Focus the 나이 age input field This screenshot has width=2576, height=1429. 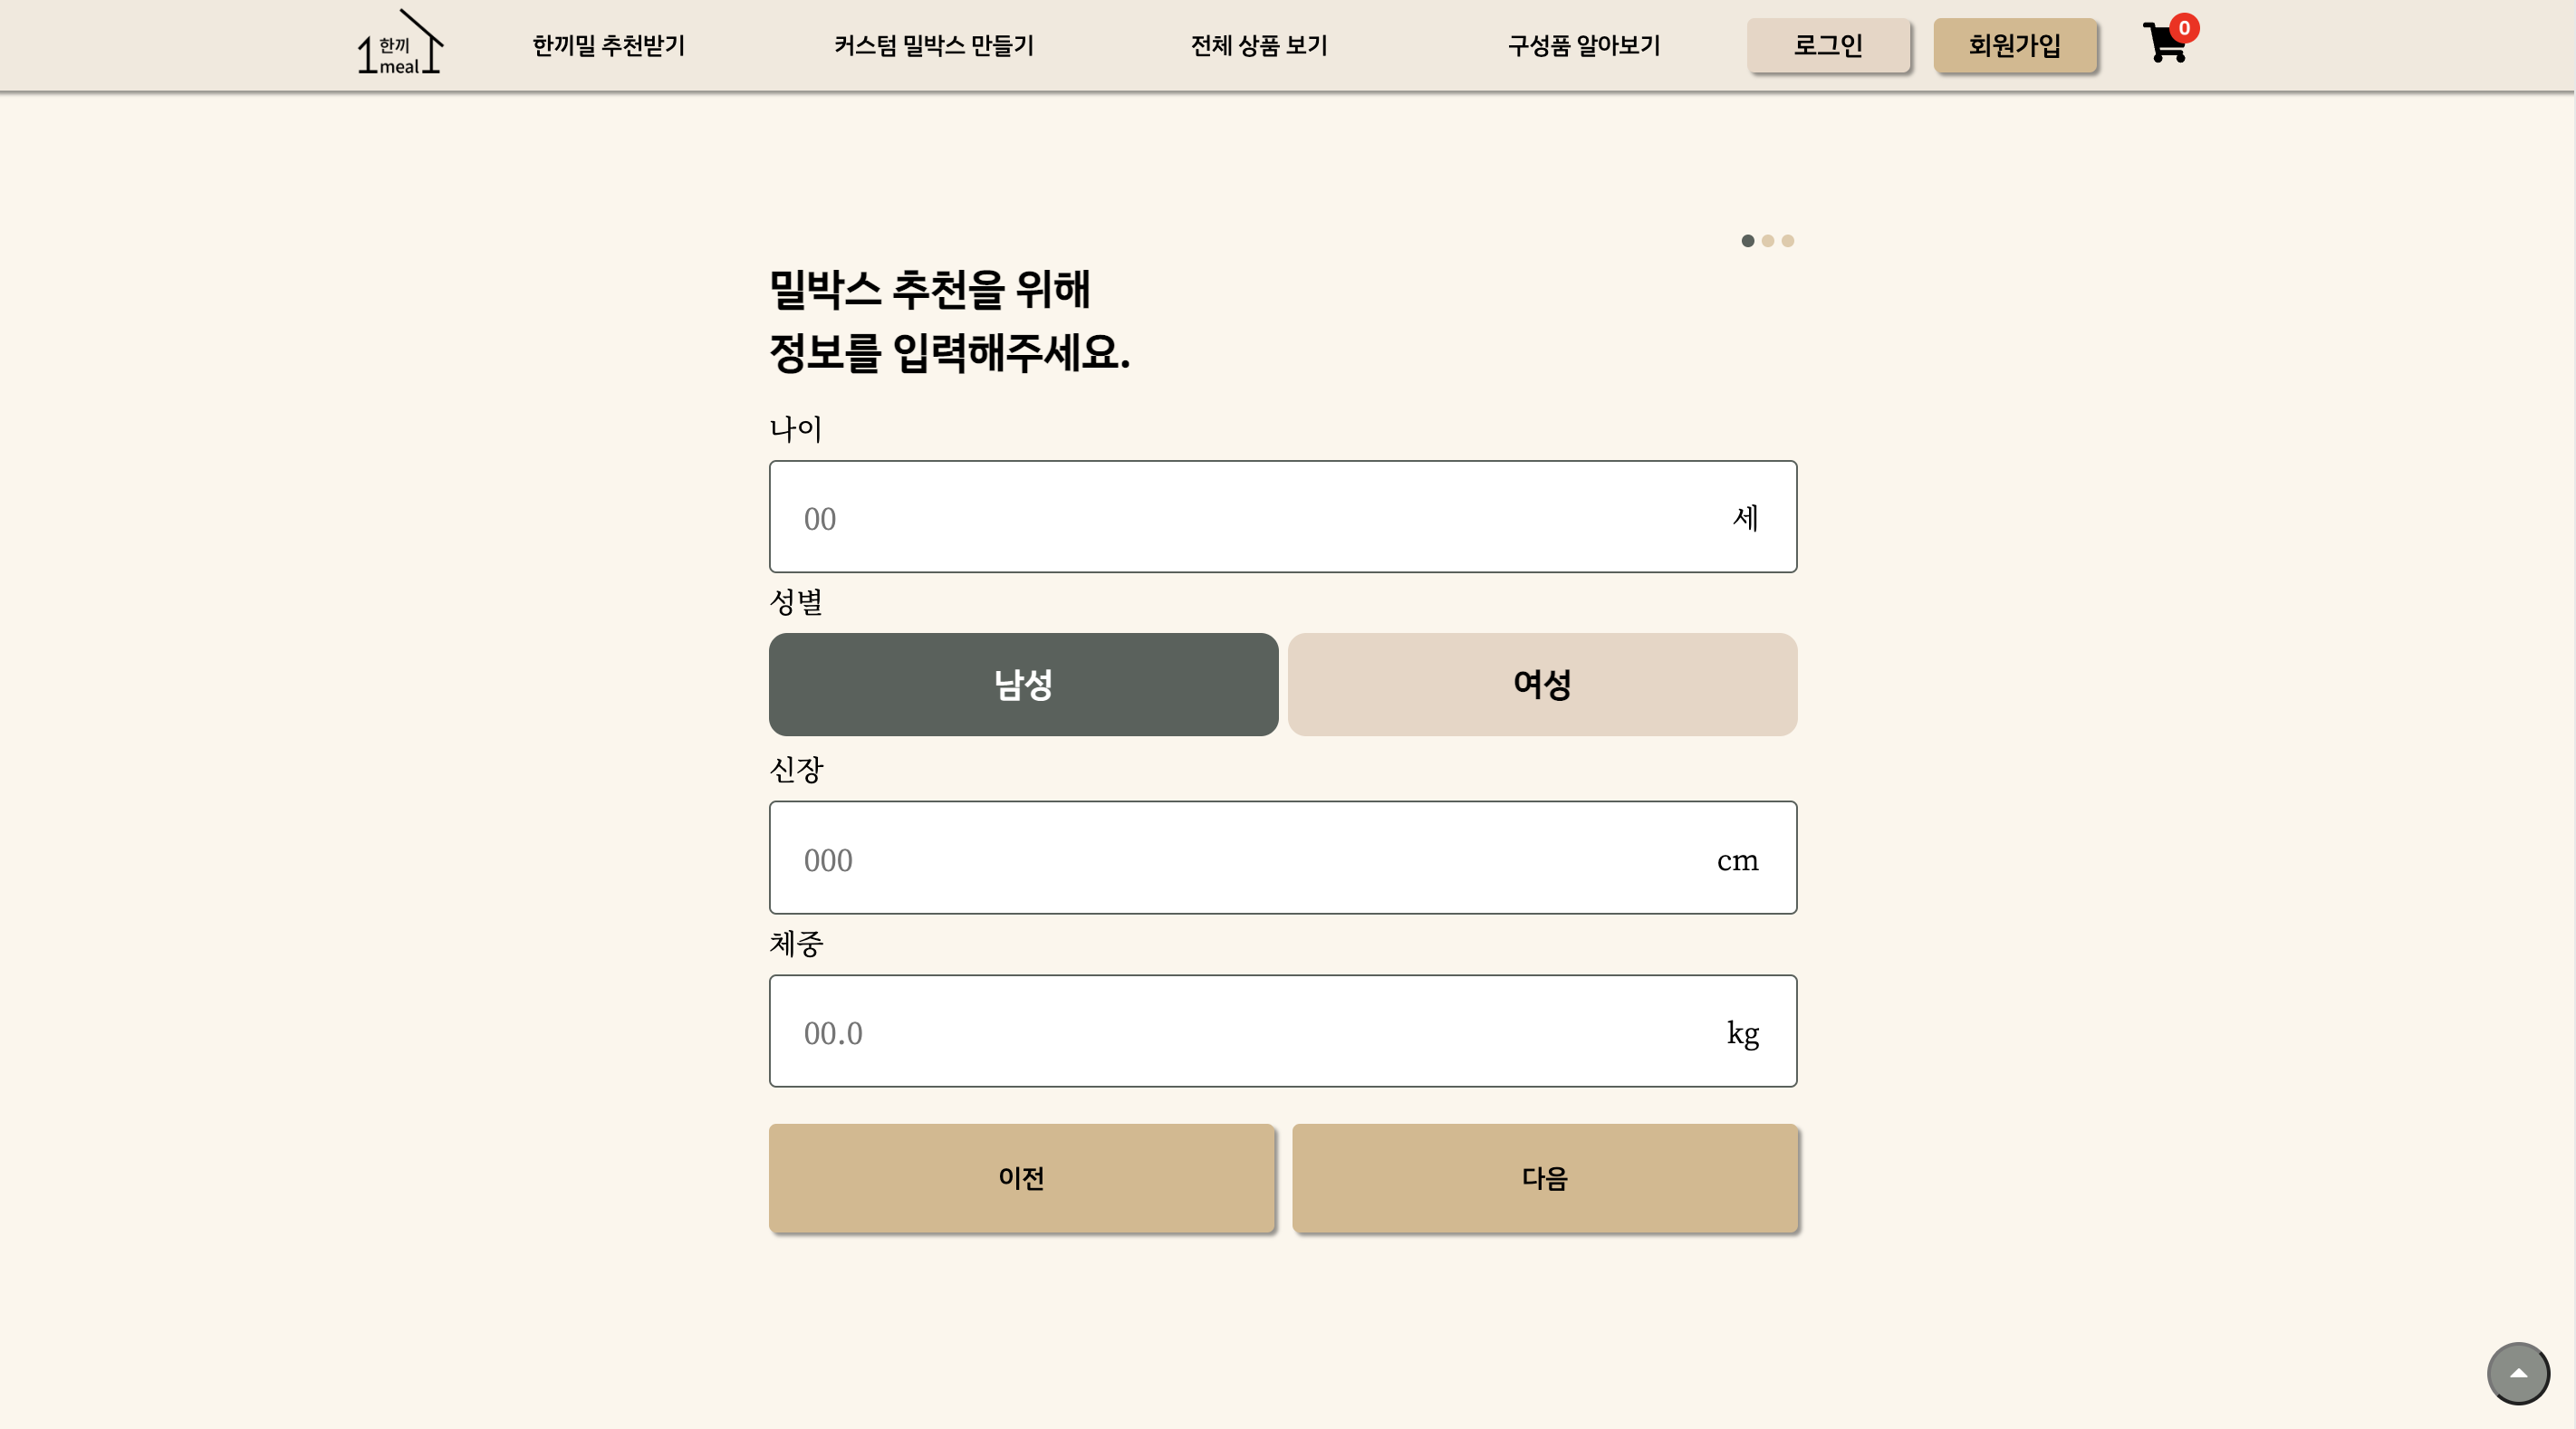coord(1283,517)
